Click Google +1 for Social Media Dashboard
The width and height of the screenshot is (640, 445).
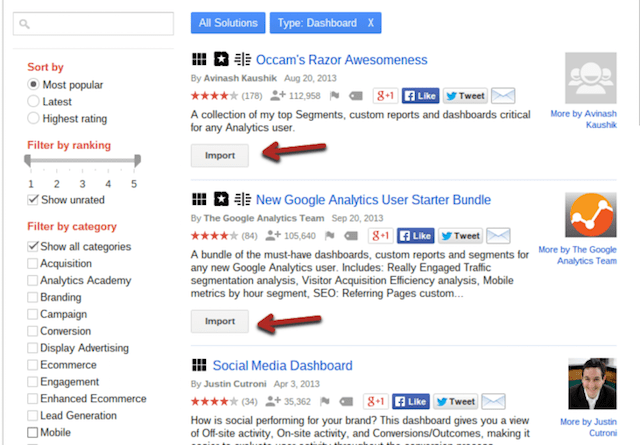pyautogui.click(x=376, y=401)
